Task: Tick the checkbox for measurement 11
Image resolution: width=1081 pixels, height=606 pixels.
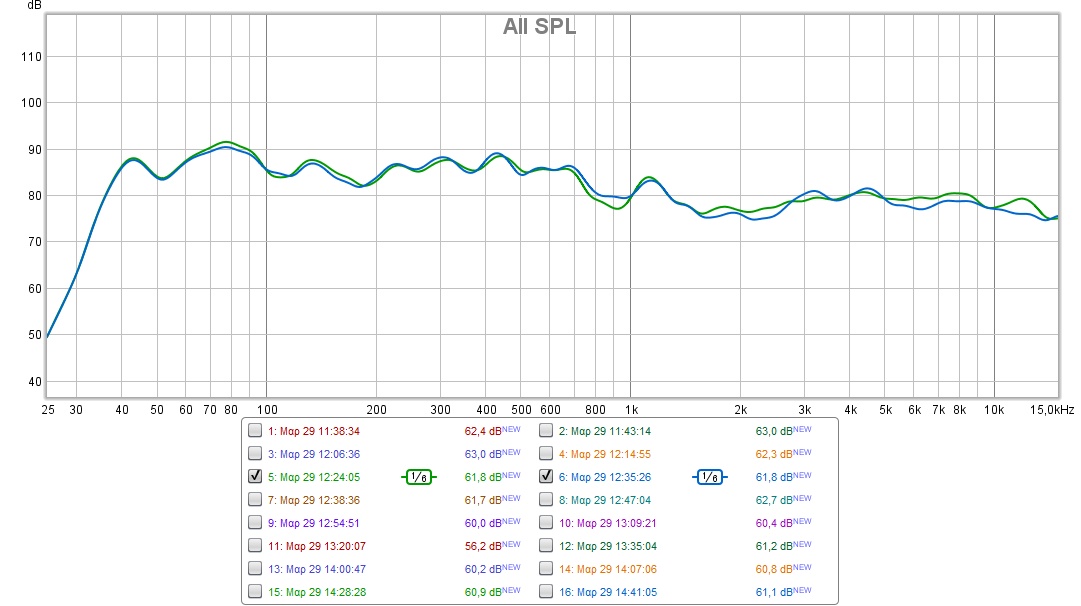Action: tap(256, 546)
